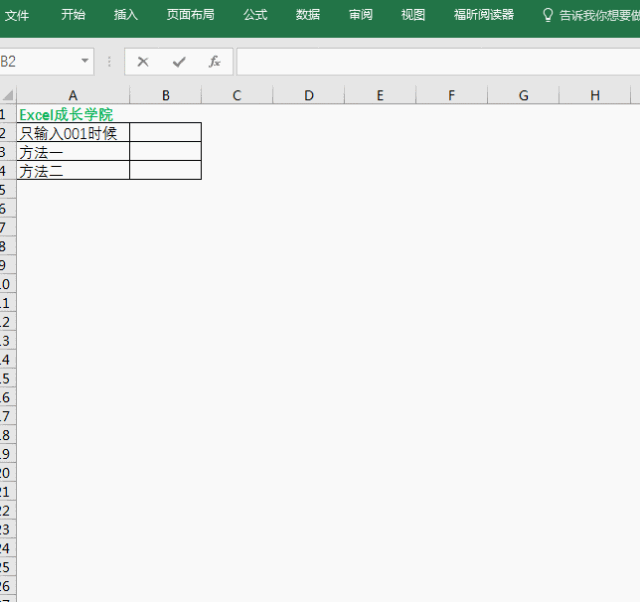The width and height of the screenshot is (640, 602).
Task: Click the 告诉我你想要做 search box
Action: point(599,15)
